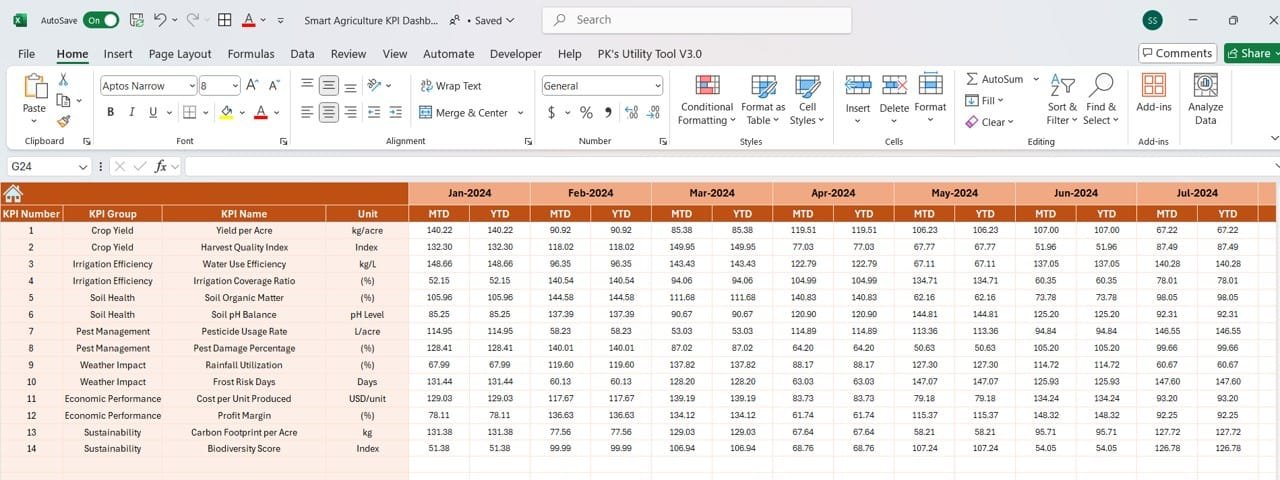Toggle Merge & Center
Screen dimensions: 1280x480
[464, 113]
